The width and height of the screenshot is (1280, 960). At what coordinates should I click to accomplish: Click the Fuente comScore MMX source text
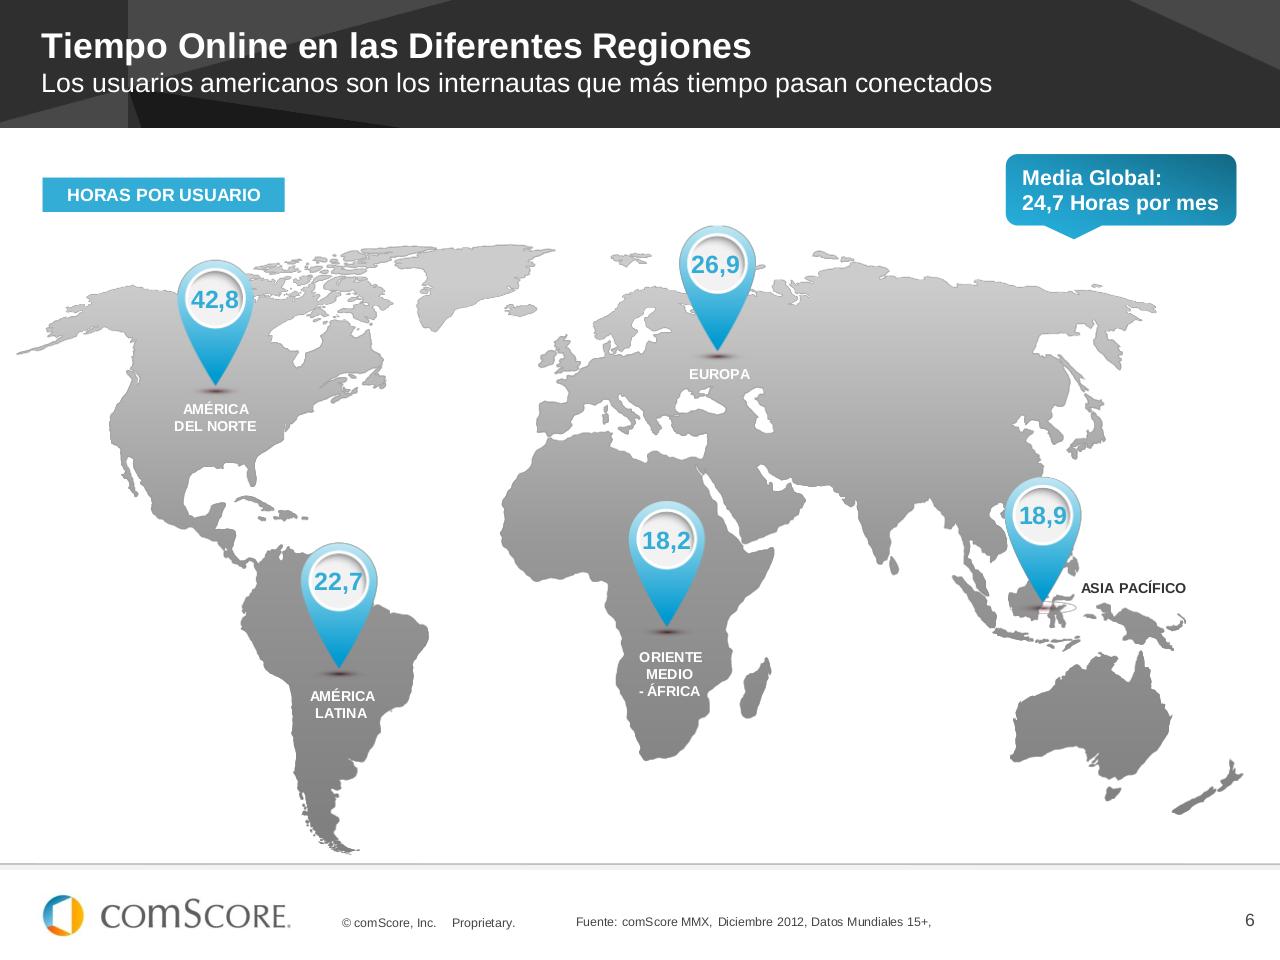753,922
